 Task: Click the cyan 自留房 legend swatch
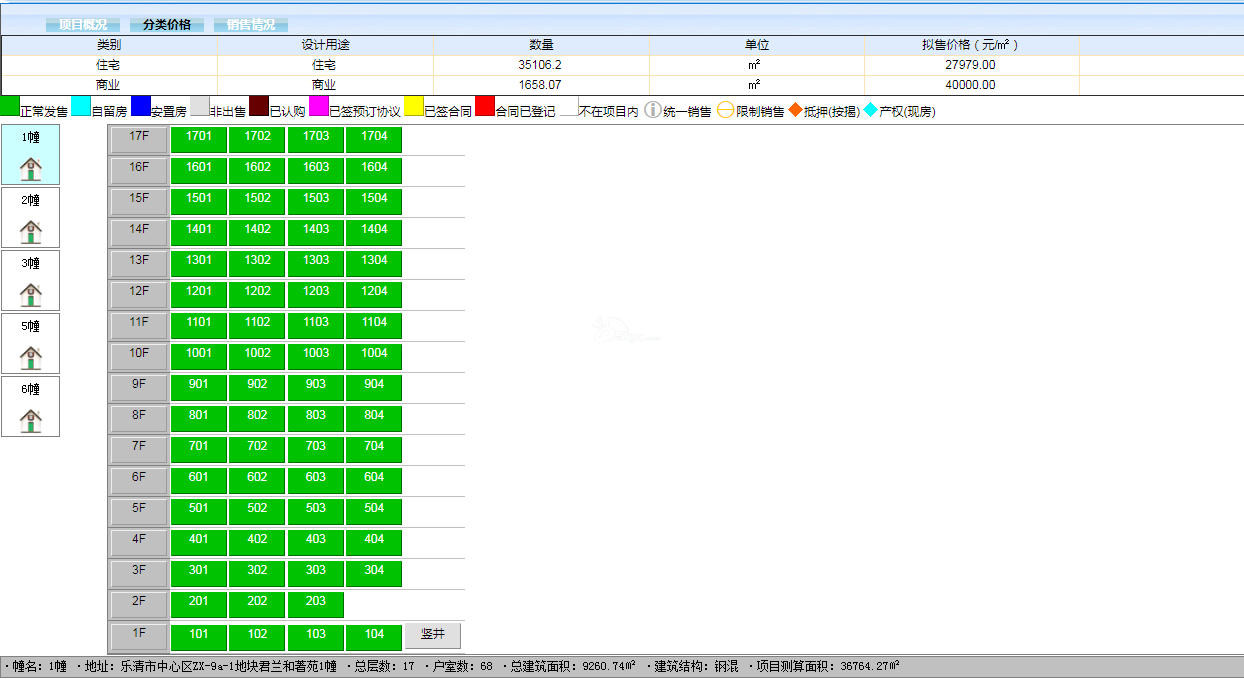(x=81, y=106)
